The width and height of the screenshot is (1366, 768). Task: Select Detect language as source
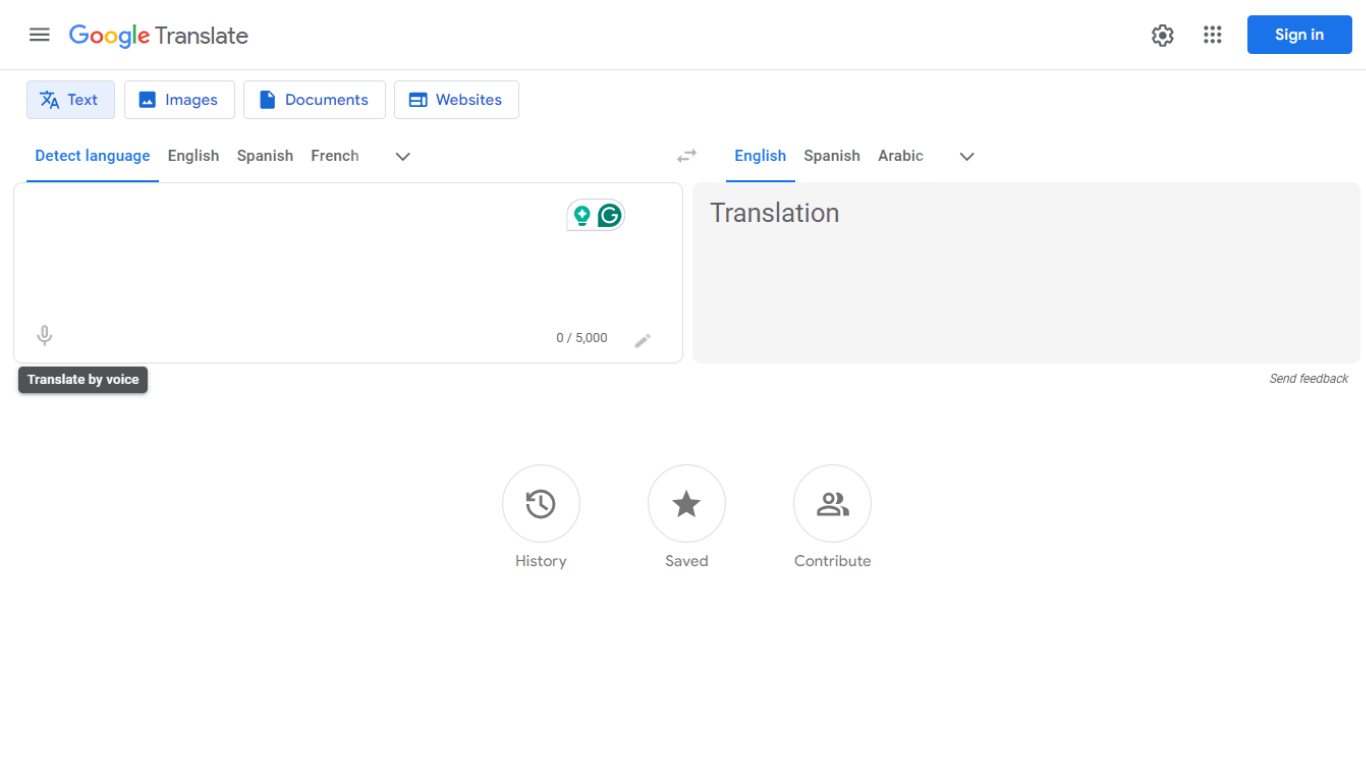pos(92,155)
